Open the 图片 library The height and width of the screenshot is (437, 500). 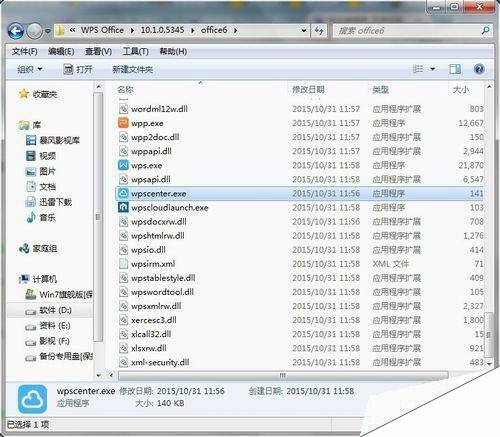(x=47, y=171)
